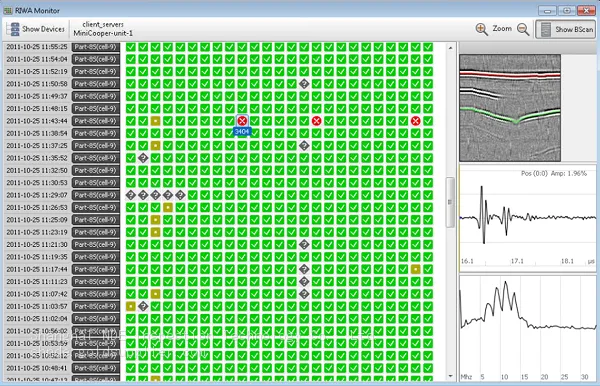Click the fifth gray unknown cell in 11:29:07 row
This screenshot has width=600, height=386.
(180, 195)
